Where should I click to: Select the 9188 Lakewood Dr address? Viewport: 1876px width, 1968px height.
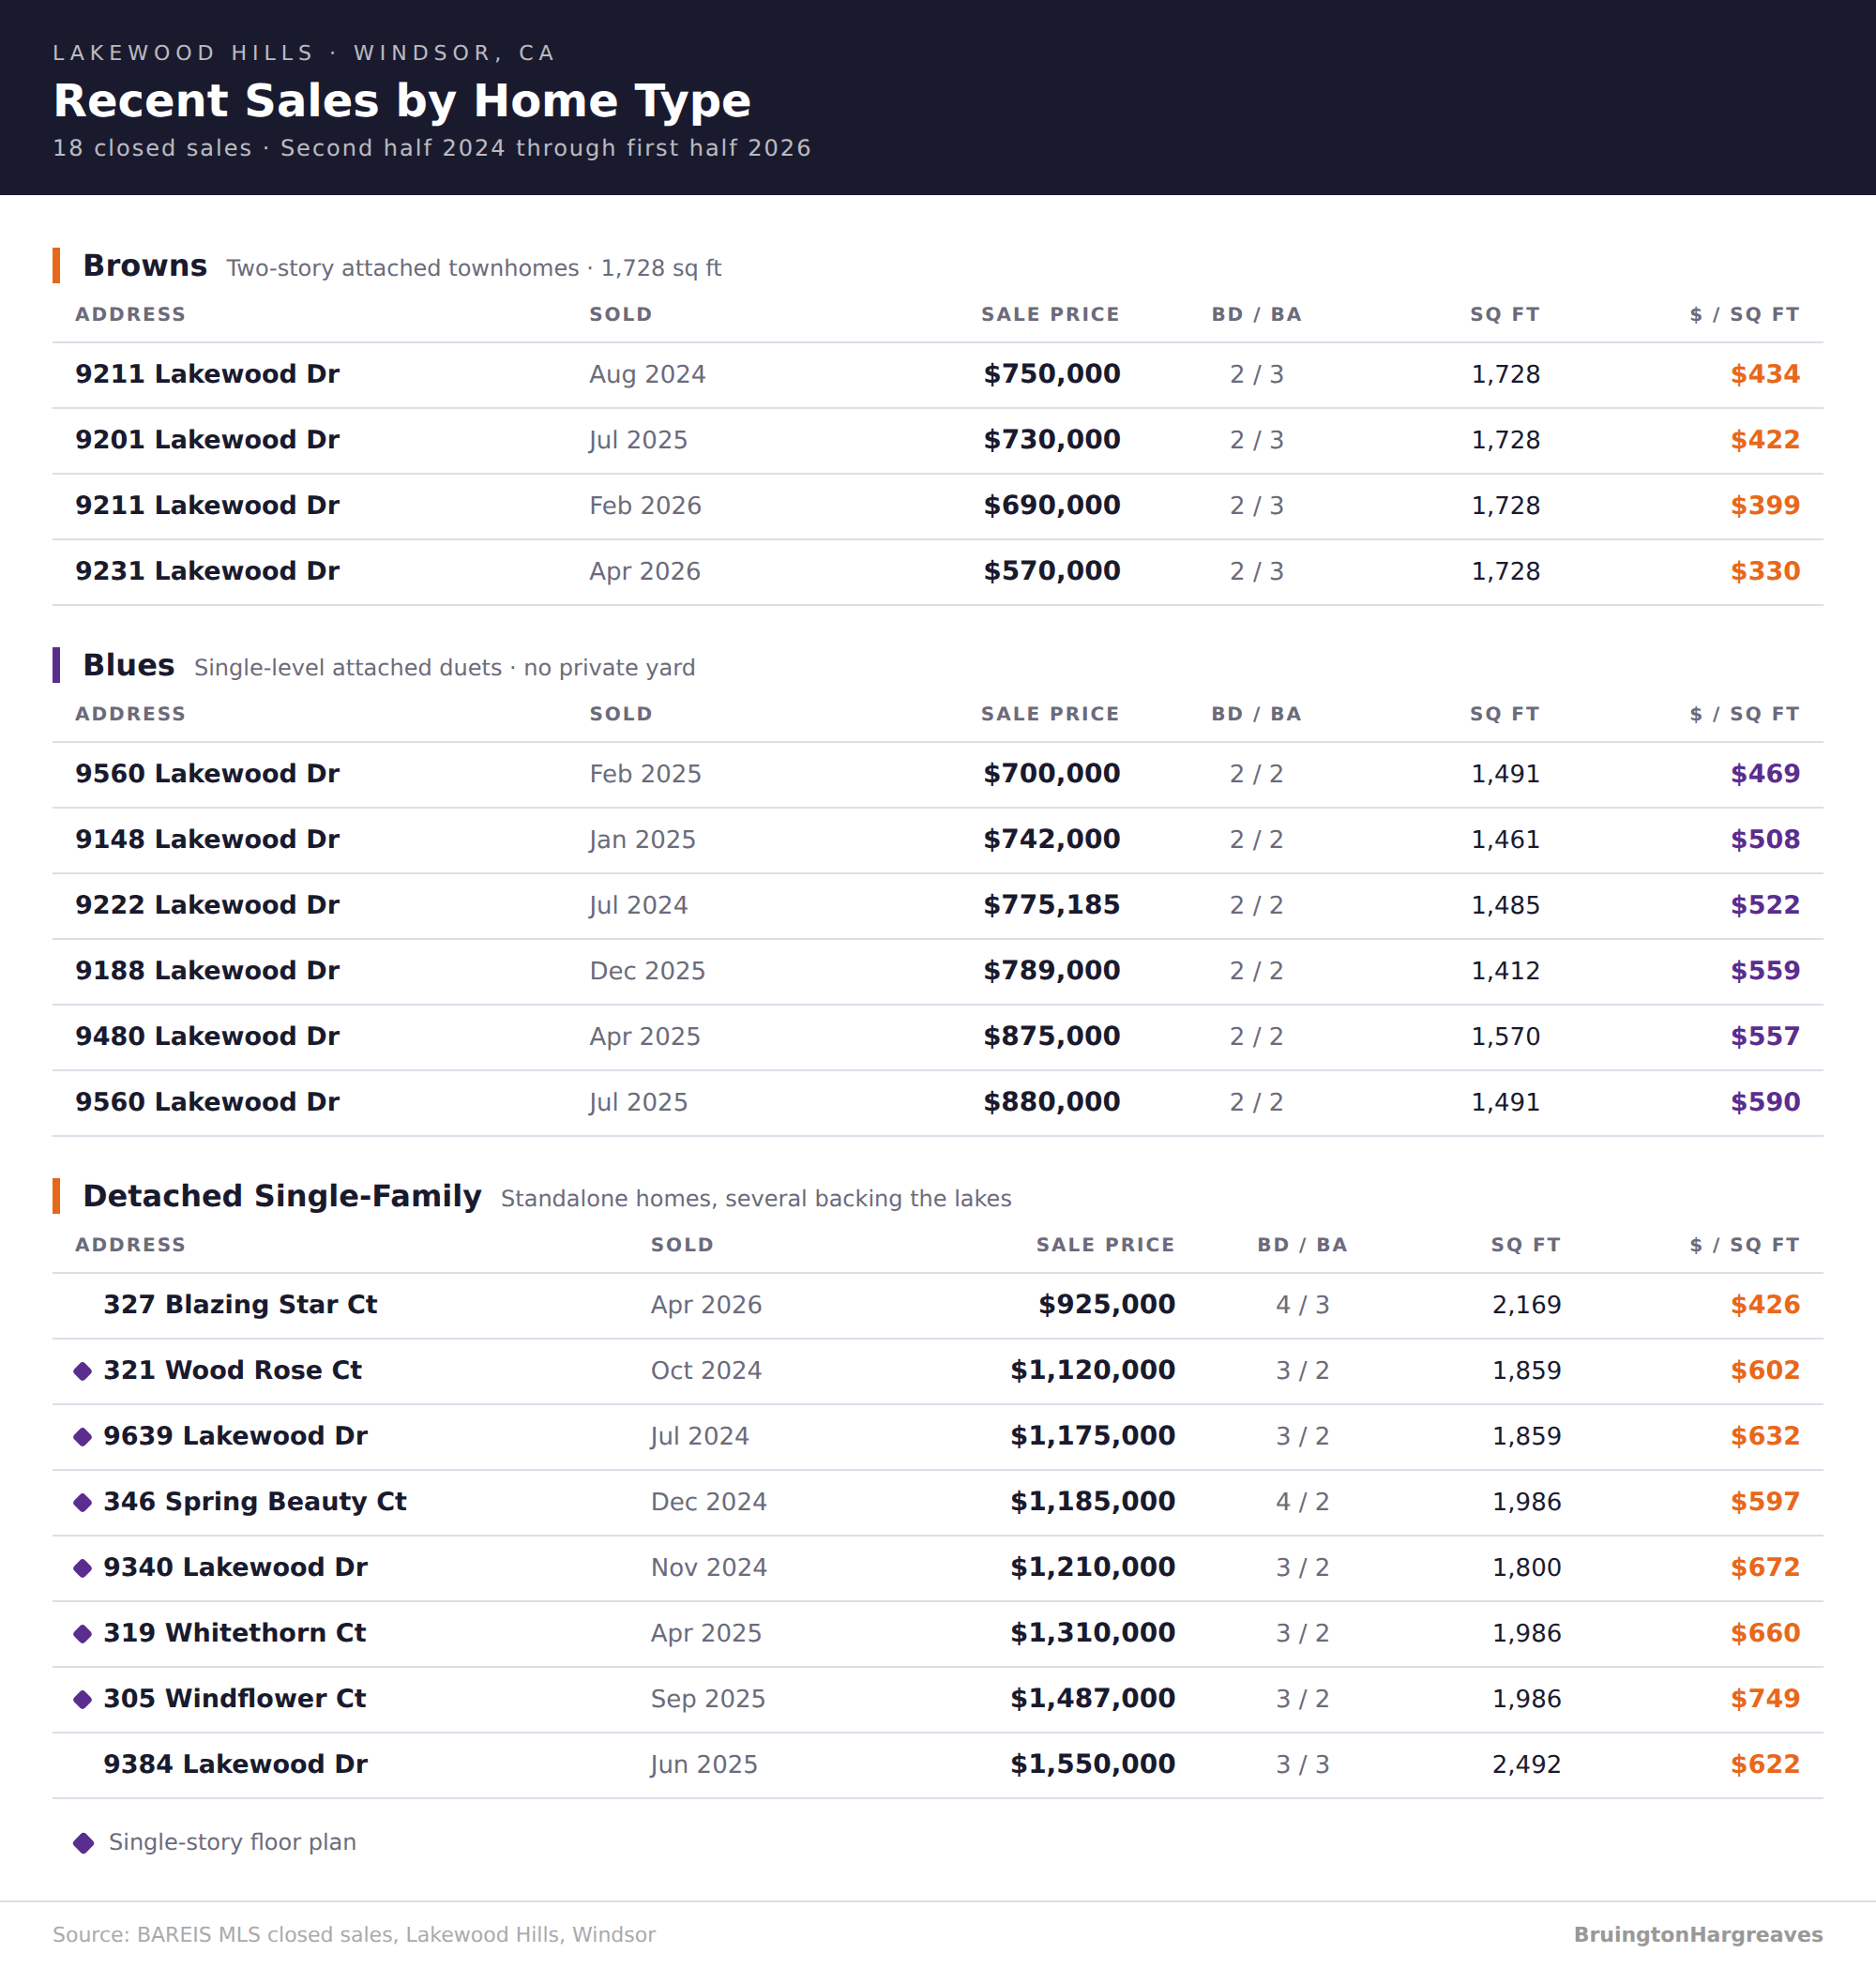207,971
